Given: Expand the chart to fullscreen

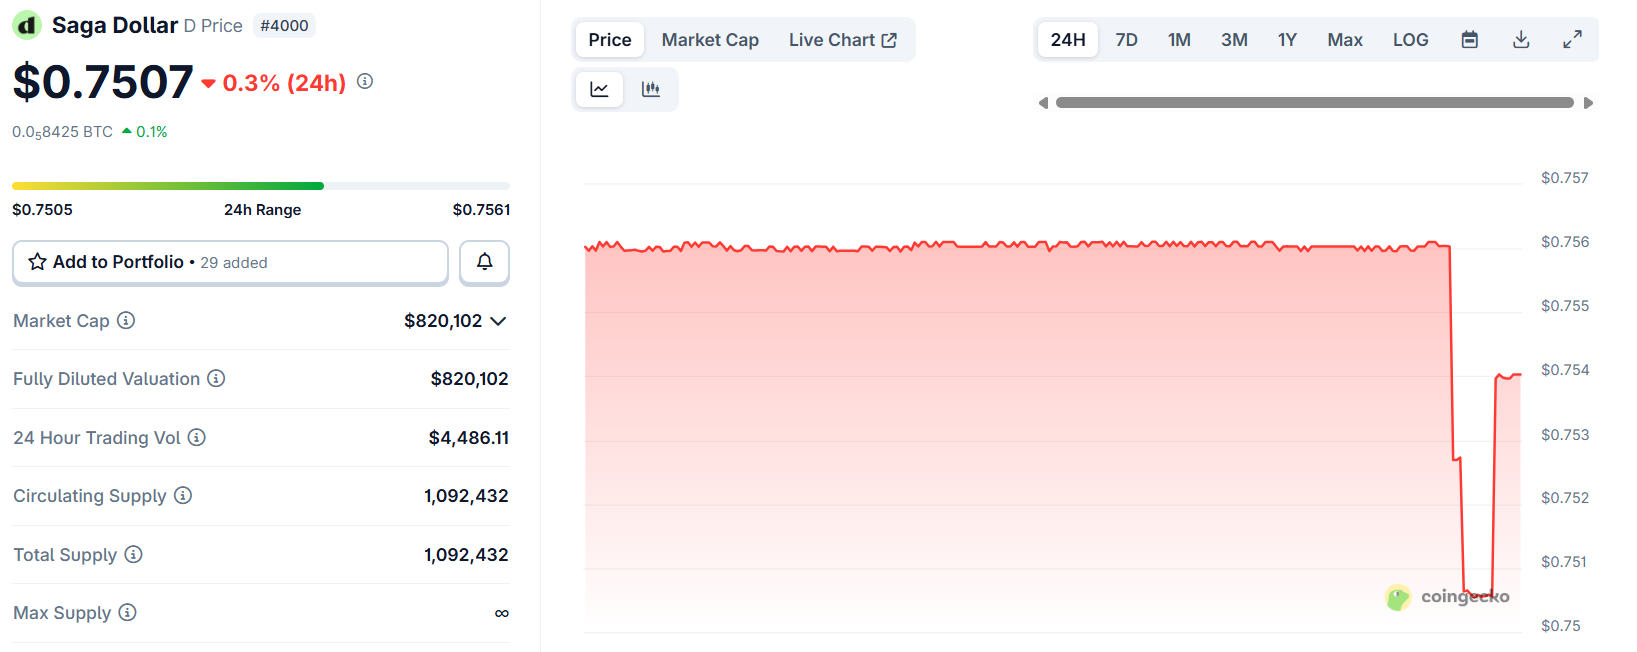Looking at the screenshot, I should pyautogui.click(x=1572, y=40).
